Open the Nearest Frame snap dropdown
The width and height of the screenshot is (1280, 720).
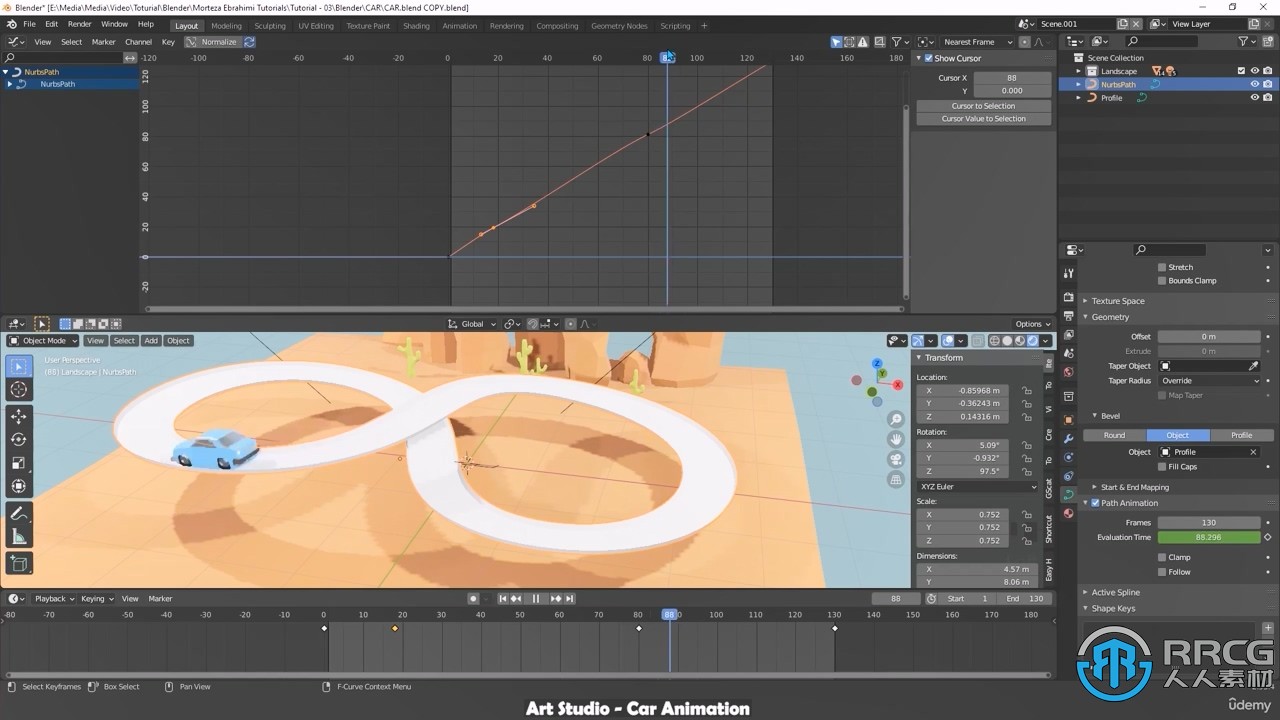pyautogui.click(x=978, y=42)
